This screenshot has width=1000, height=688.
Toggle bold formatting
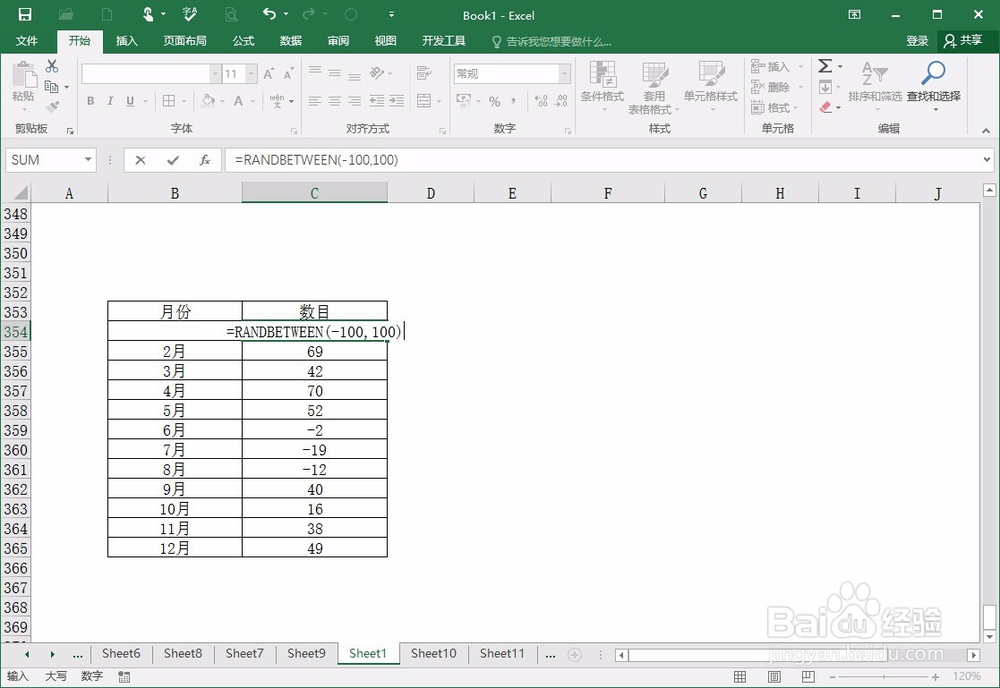click(91, 101)
